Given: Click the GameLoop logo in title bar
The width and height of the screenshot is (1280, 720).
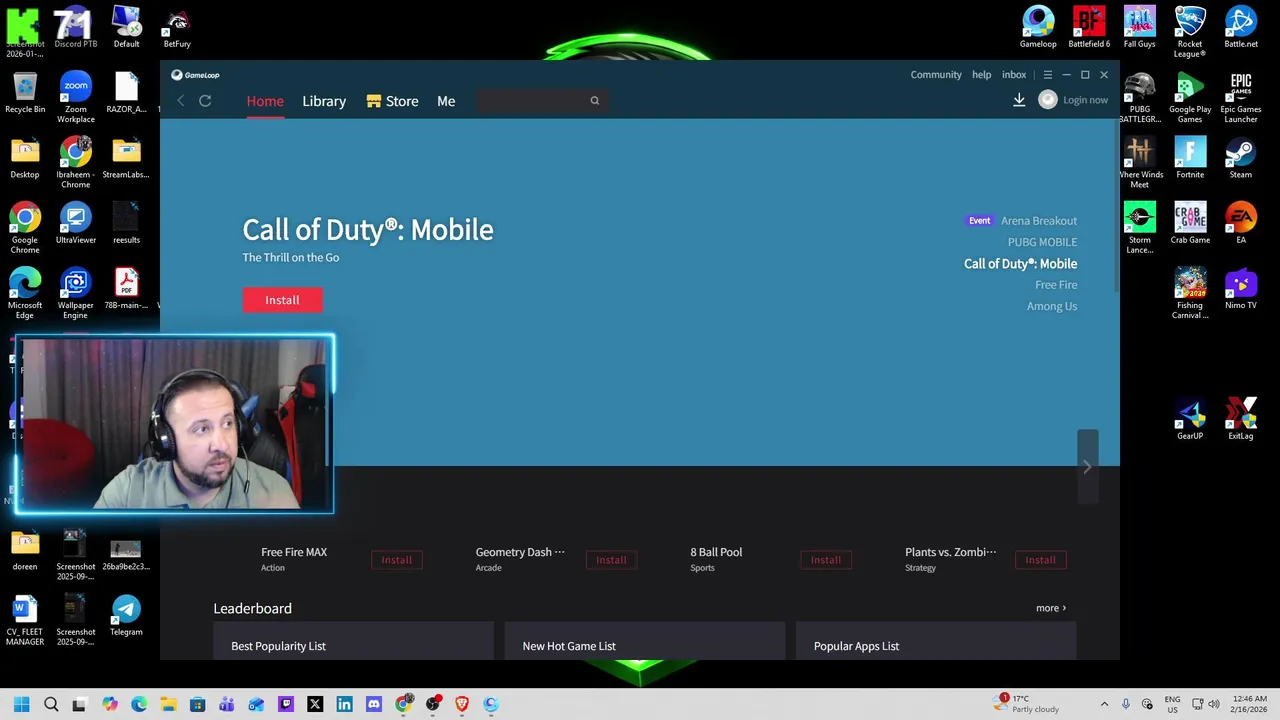Looking at the screenshot, I should [195, 75].
